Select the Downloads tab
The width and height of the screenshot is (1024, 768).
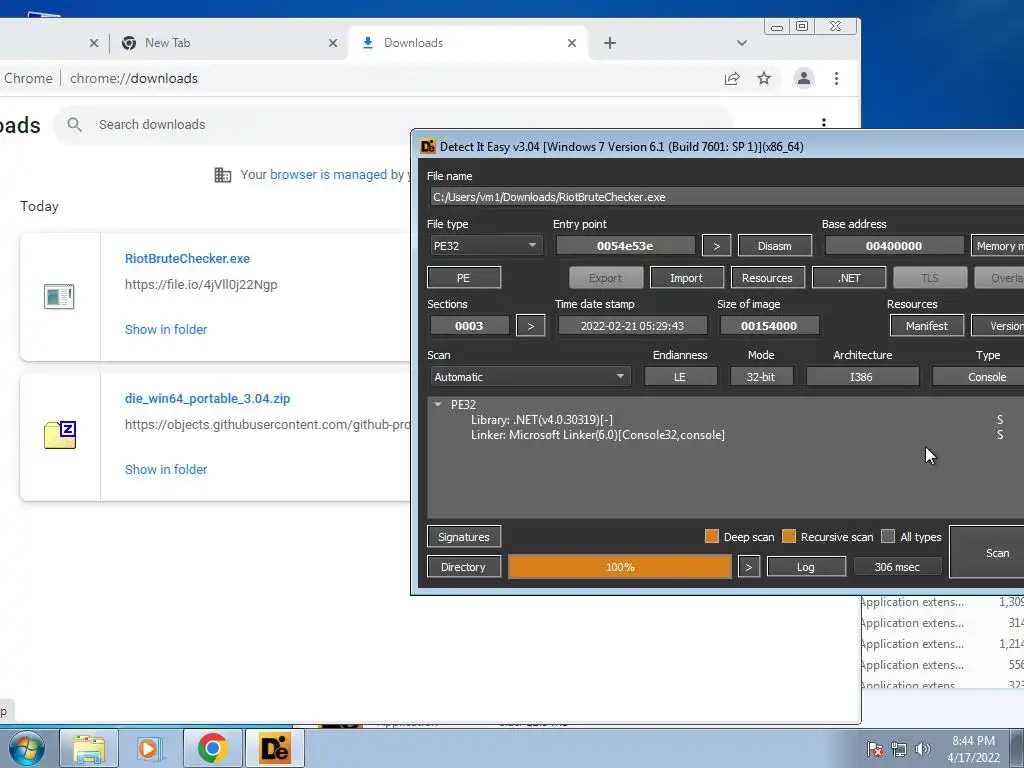(468, 43)
